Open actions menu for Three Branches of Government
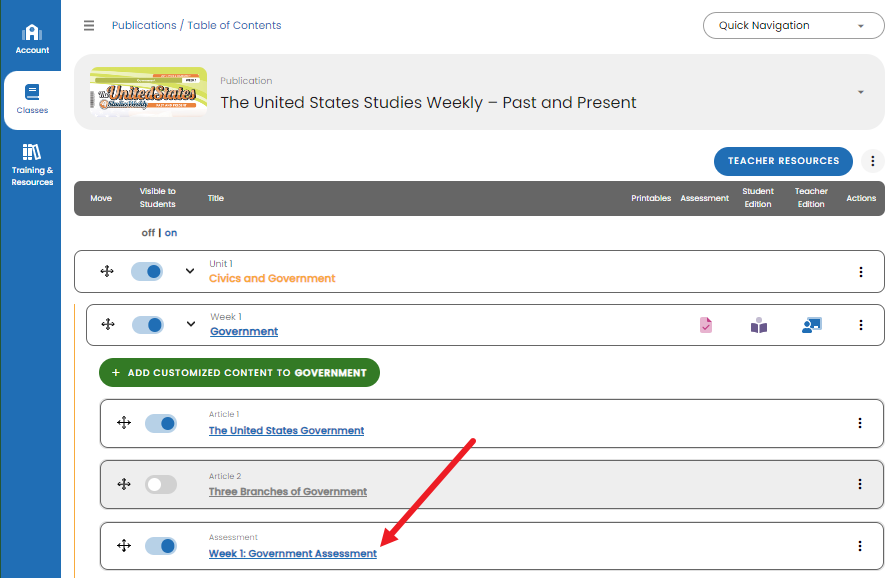This screenshot has width=896, height=578. point(859,484)
